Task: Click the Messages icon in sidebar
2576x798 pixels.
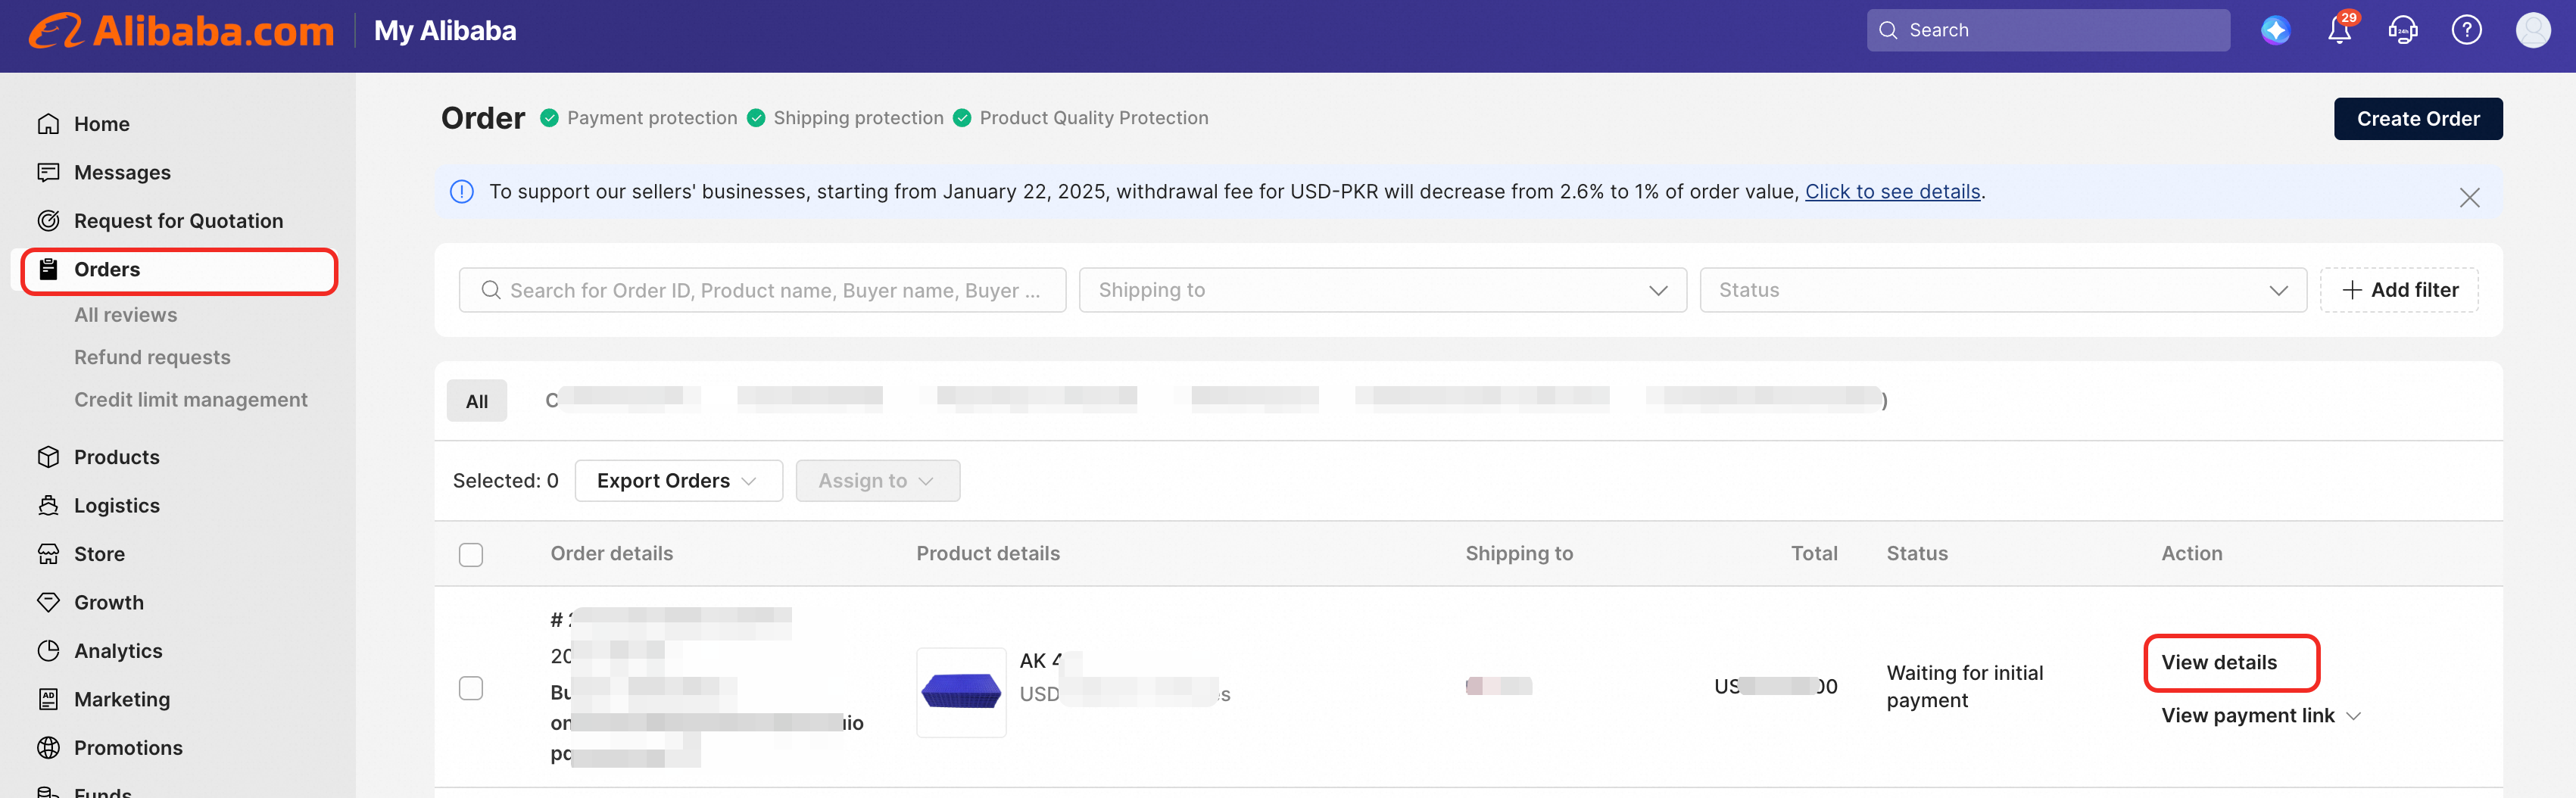Action: 48,172
